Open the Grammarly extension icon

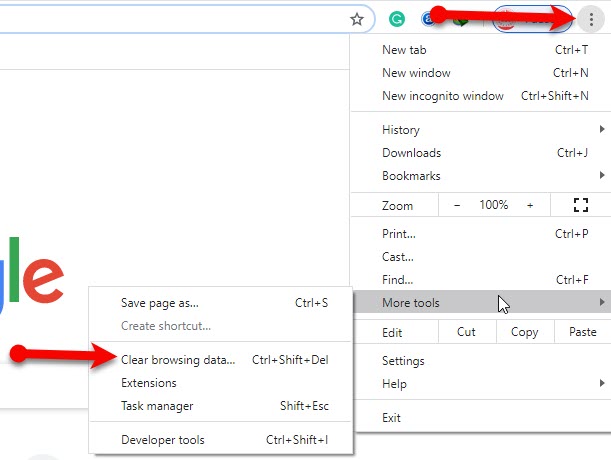click(x=397, y=18)
